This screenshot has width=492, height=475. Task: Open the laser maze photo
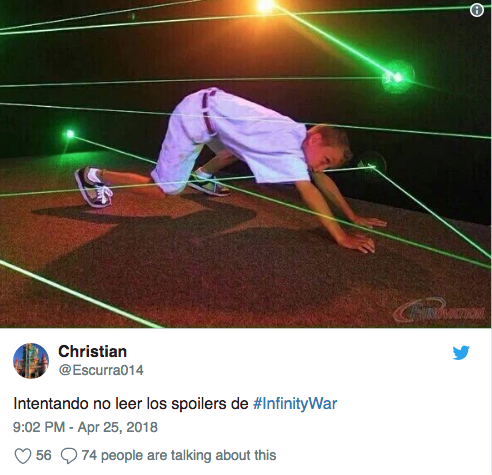(x=246, y=164)
